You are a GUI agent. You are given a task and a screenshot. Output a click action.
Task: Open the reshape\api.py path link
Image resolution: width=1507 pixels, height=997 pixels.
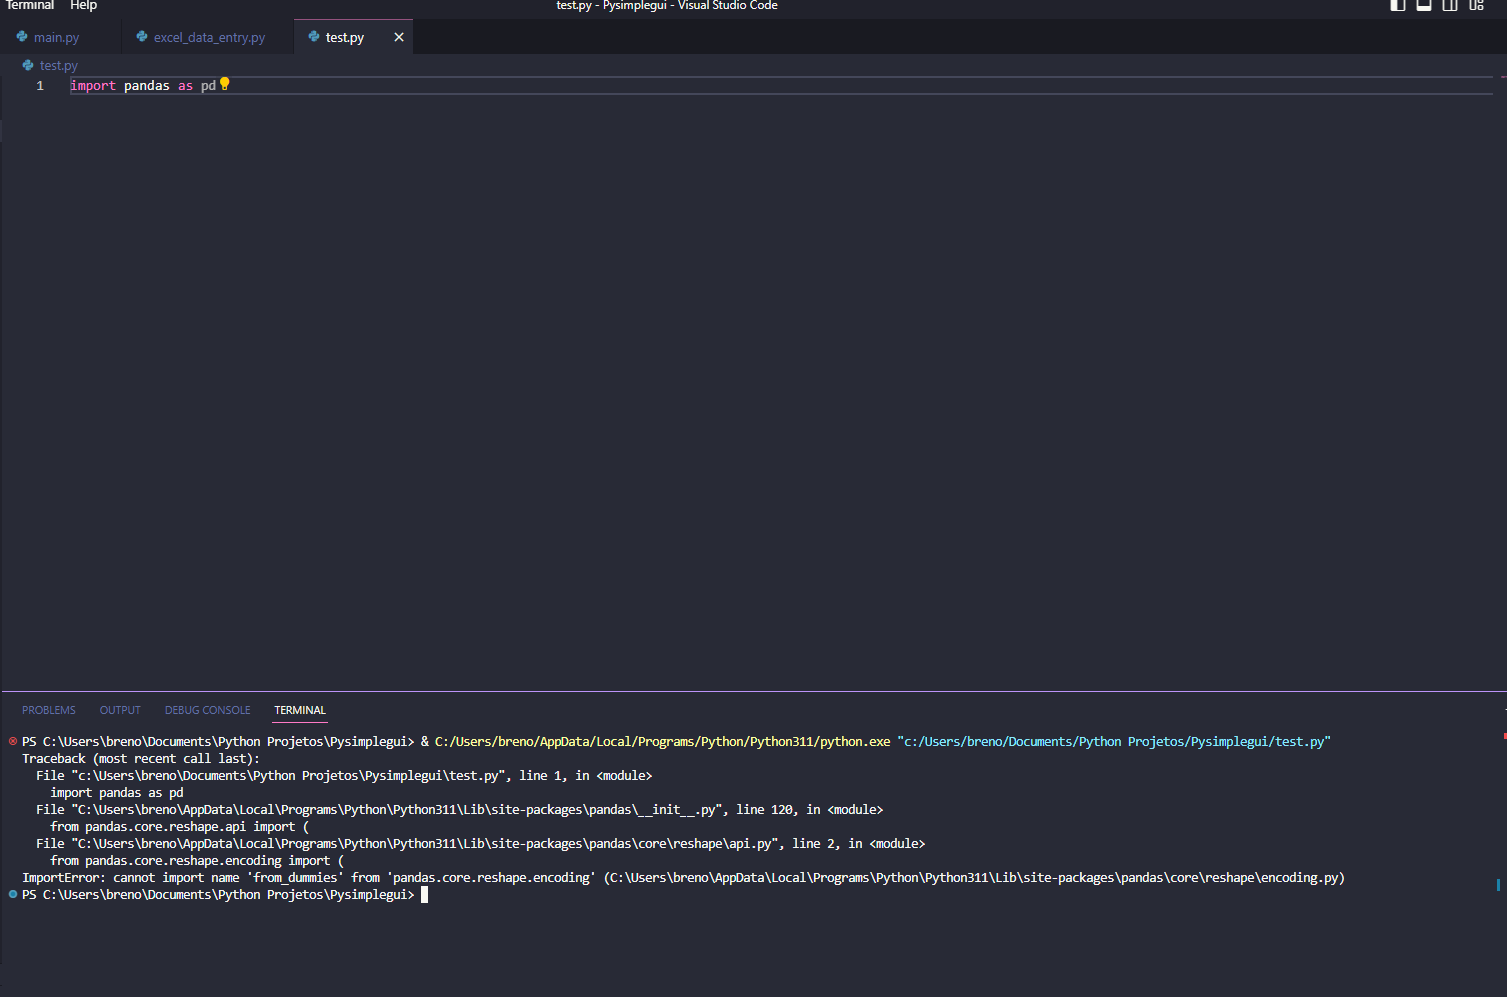(425, 844)
